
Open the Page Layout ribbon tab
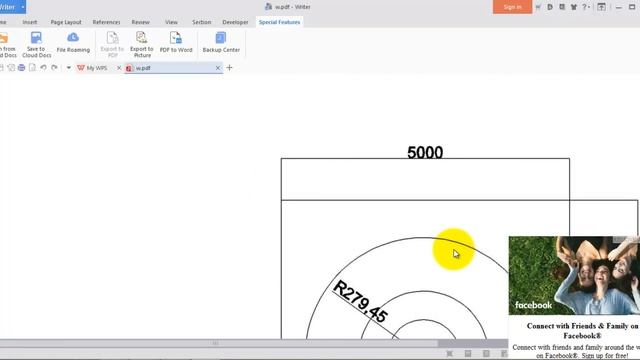[66, 22]
